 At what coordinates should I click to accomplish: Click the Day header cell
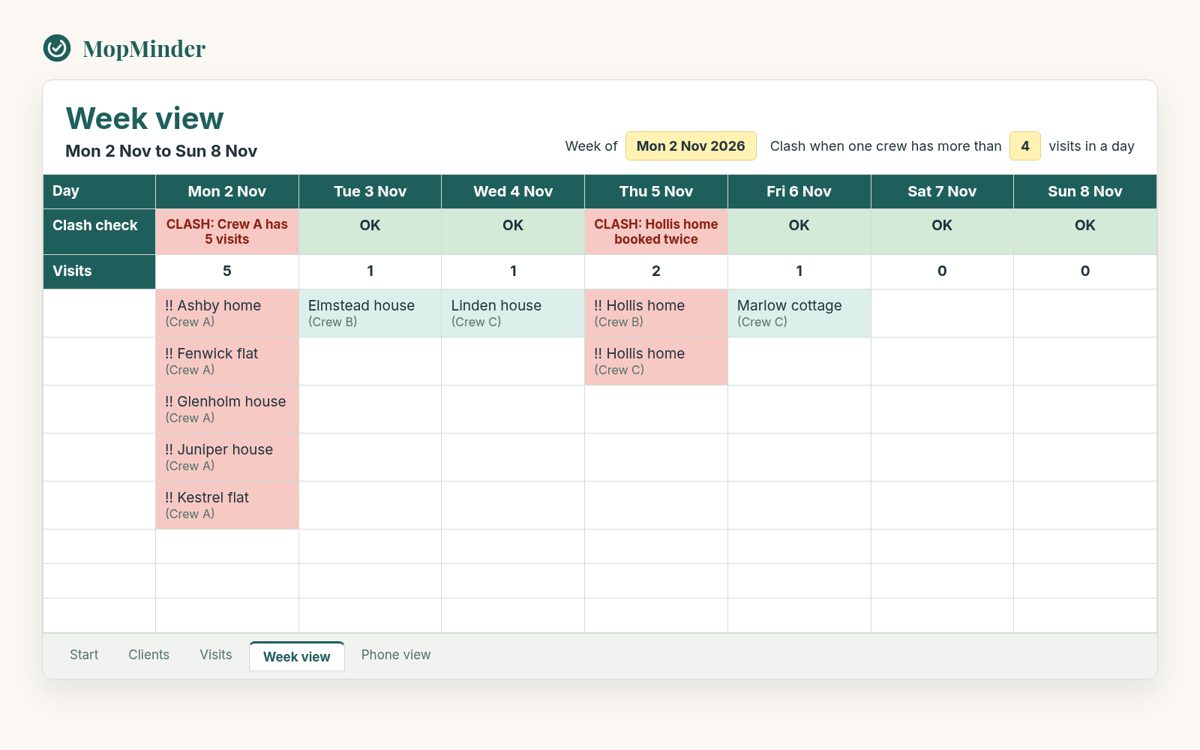pos(99,192)
